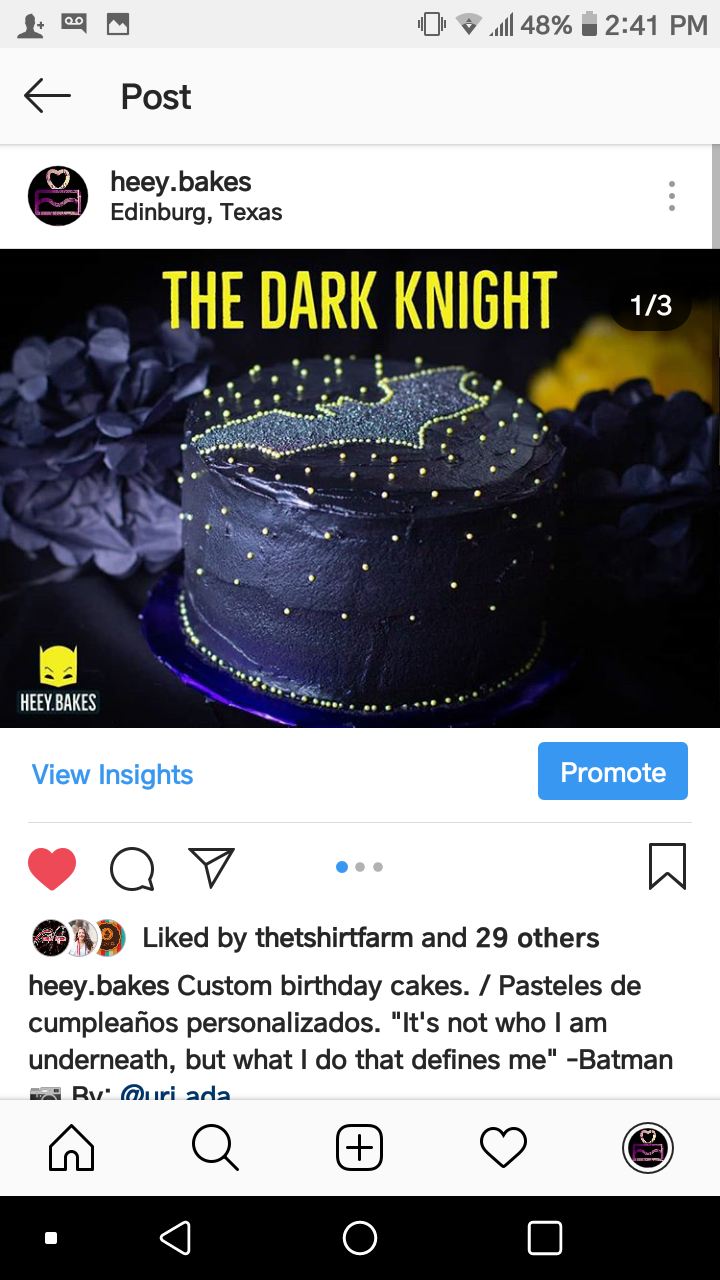Open View Insights link
Viewport: 720px width, 1280px height.
coord(112,775)
